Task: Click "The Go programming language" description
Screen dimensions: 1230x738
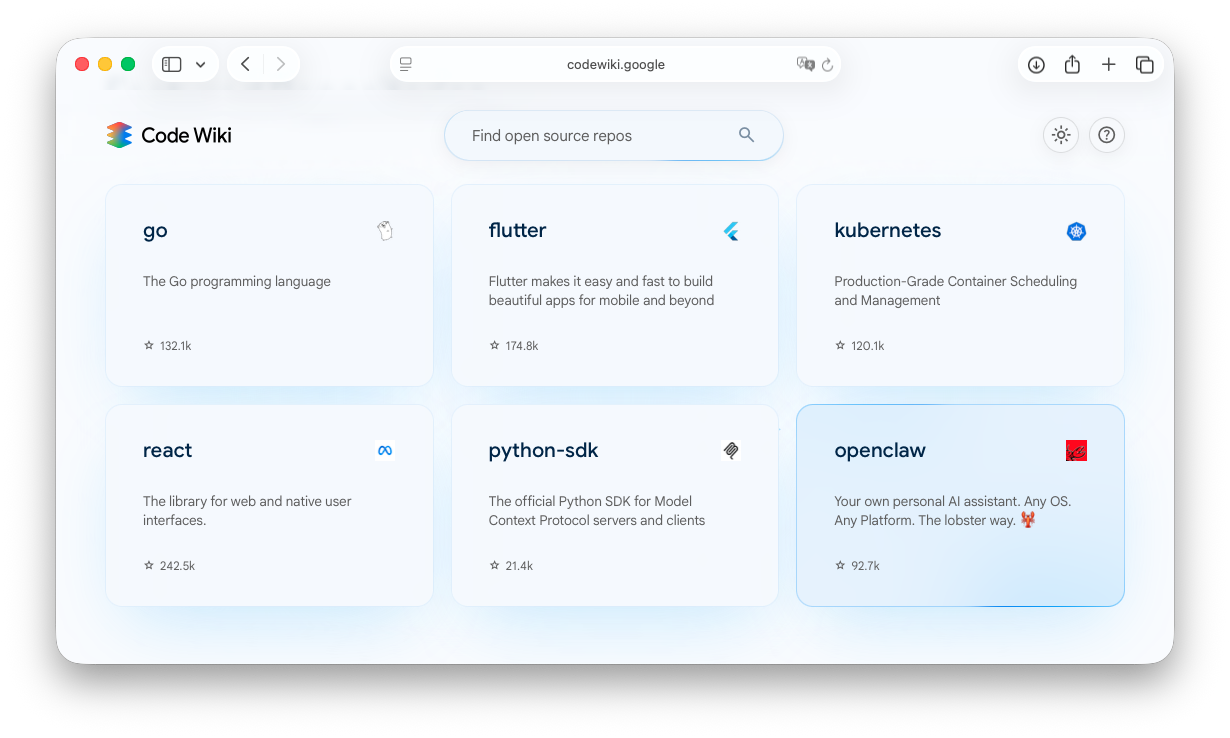Action: click(237, 281)
